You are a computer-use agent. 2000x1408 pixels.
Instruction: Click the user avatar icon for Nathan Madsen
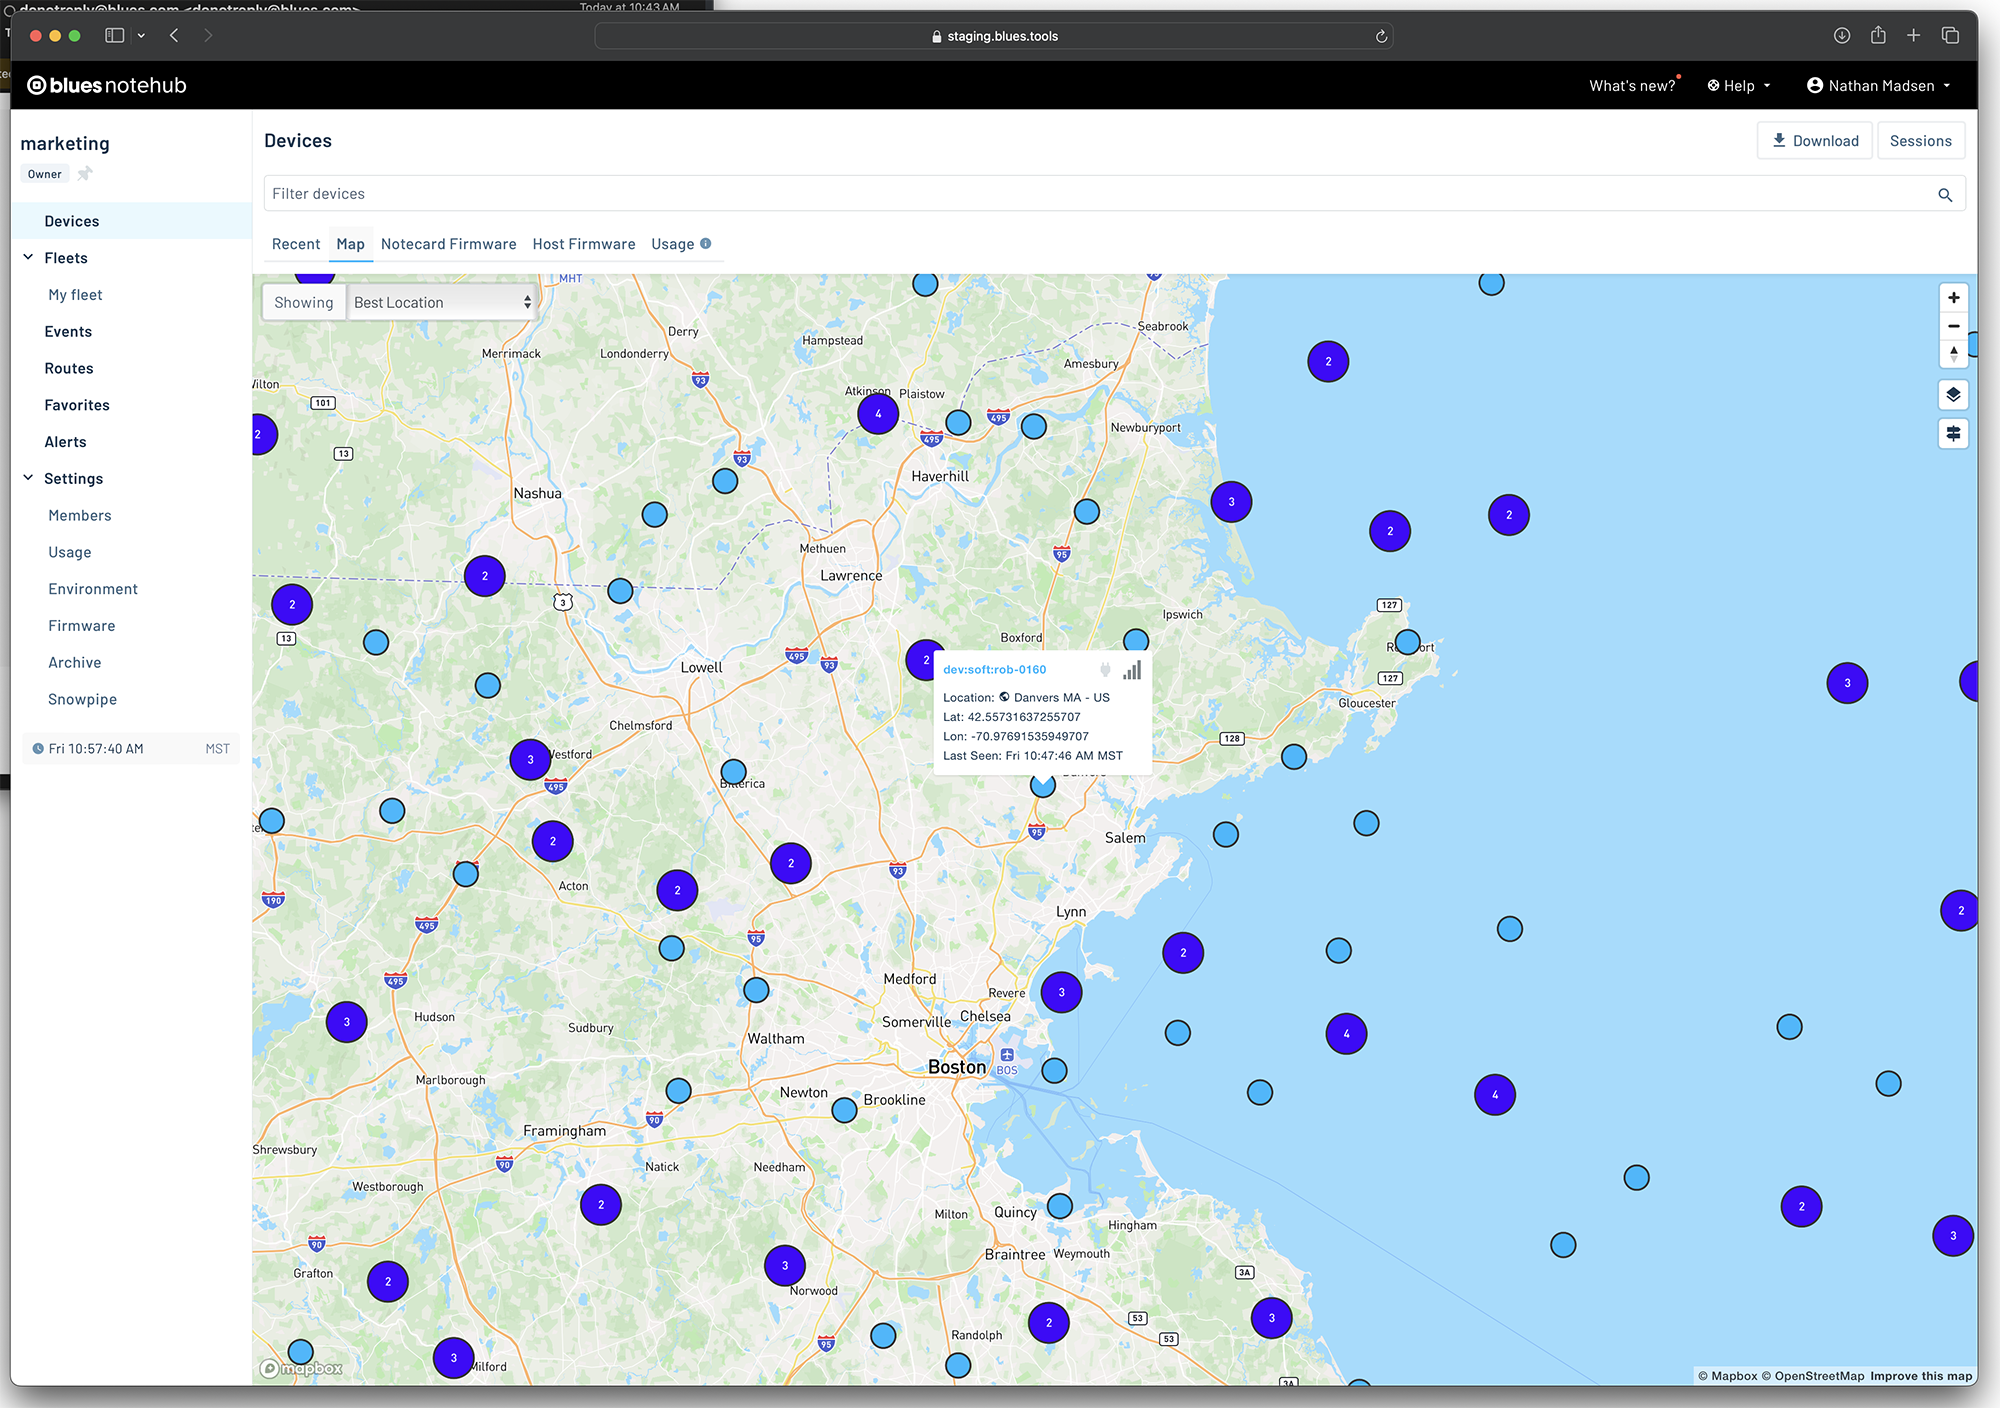[x=1814, y=85]
